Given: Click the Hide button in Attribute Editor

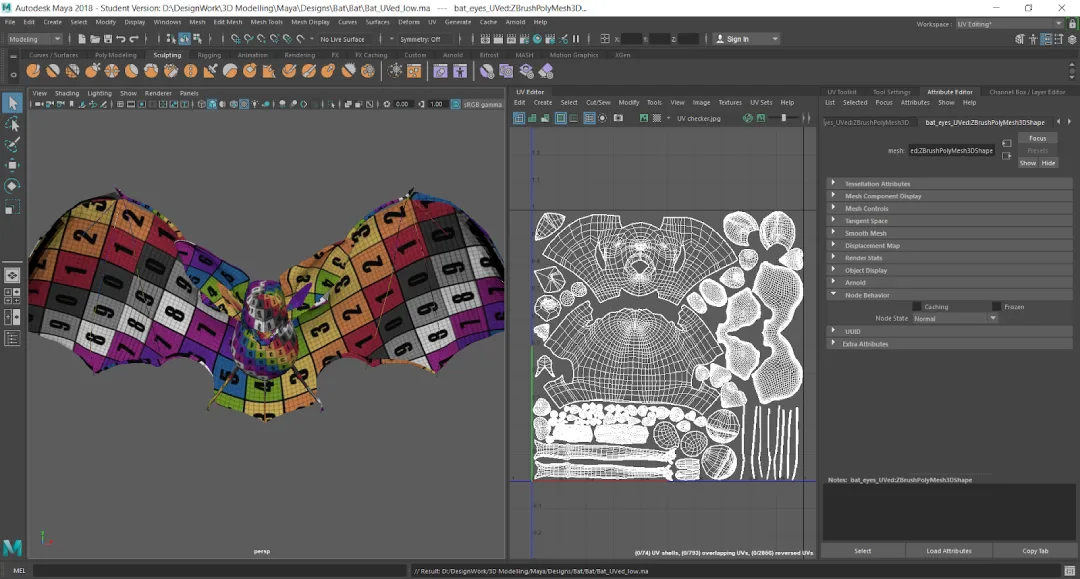Looking at the screenshot, I should (1048, 163).
